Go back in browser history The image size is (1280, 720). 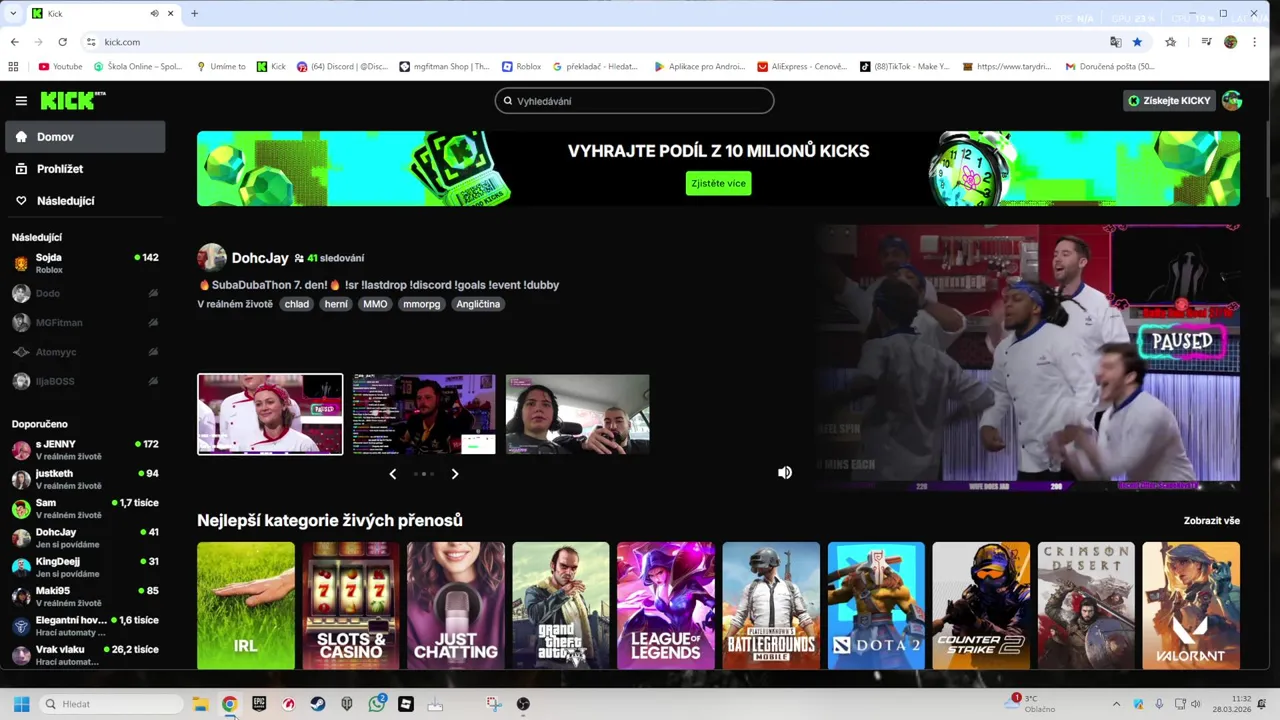(x=15, y=42)
